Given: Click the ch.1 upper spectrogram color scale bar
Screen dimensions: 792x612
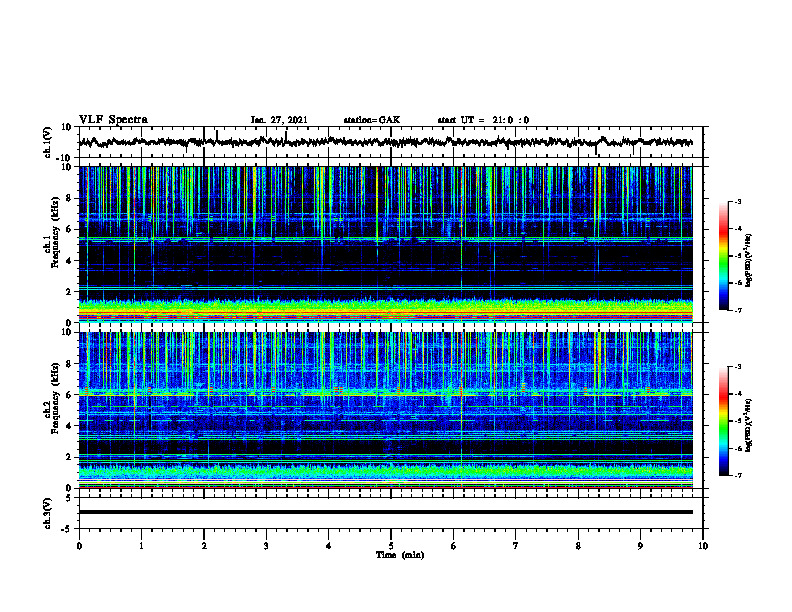Looking at the screenshot, I should [x=723, y=256].
